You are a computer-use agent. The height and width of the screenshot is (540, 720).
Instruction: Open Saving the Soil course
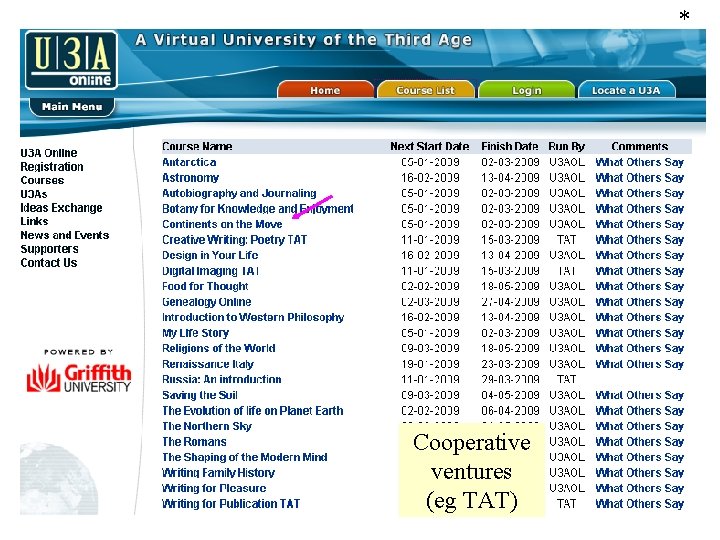point(200,395)
